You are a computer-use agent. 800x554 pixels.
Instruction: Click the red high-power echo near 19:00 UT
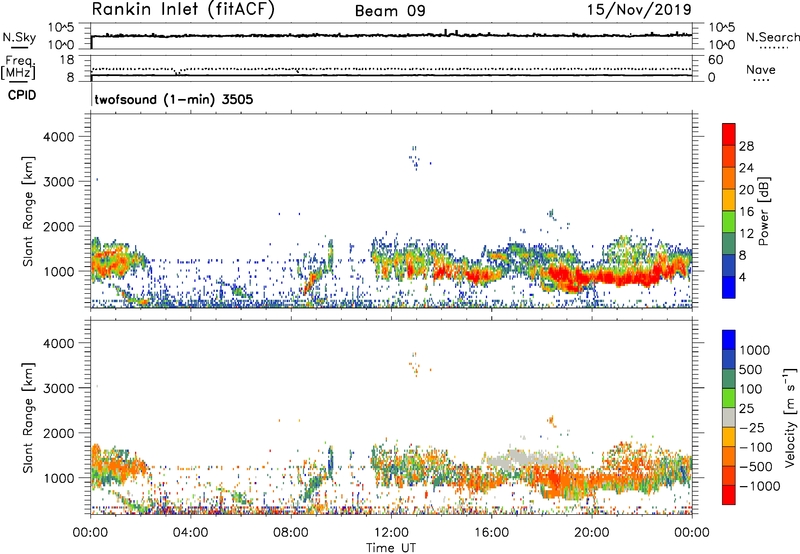click(569, 276)
